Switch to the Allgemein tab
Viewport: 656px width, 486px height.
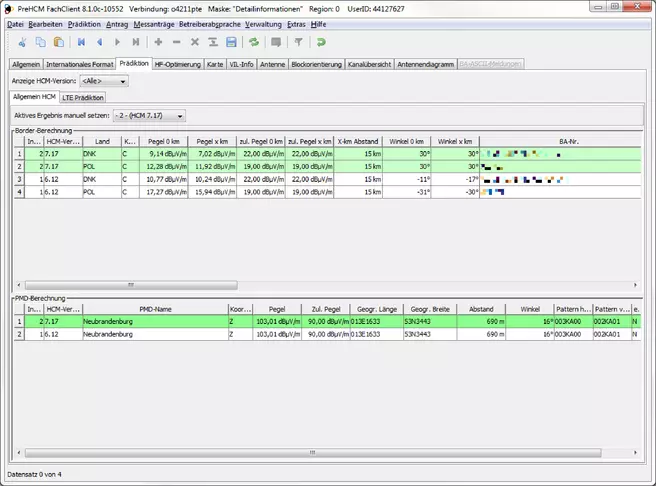[x=26, y=64]
